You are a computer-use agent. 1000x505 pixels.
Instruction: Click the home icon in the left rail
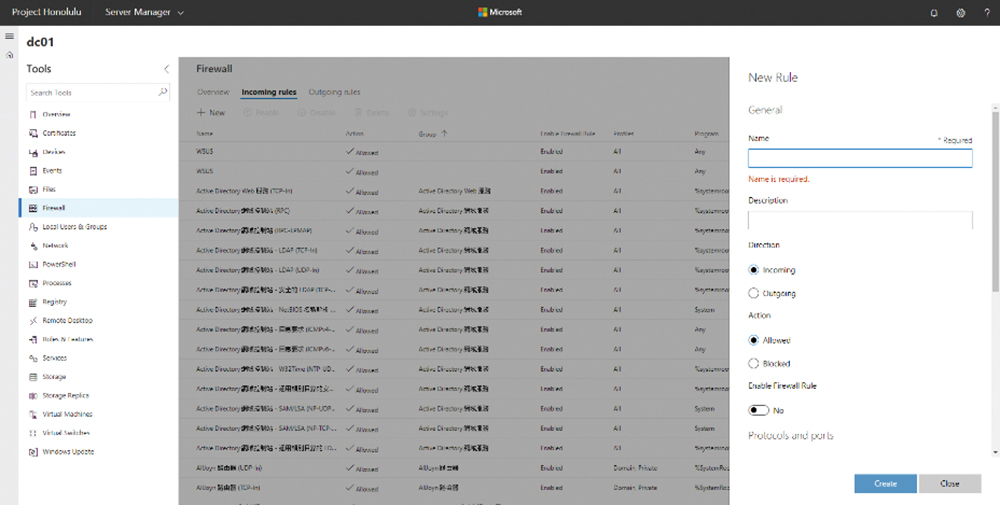9,55
